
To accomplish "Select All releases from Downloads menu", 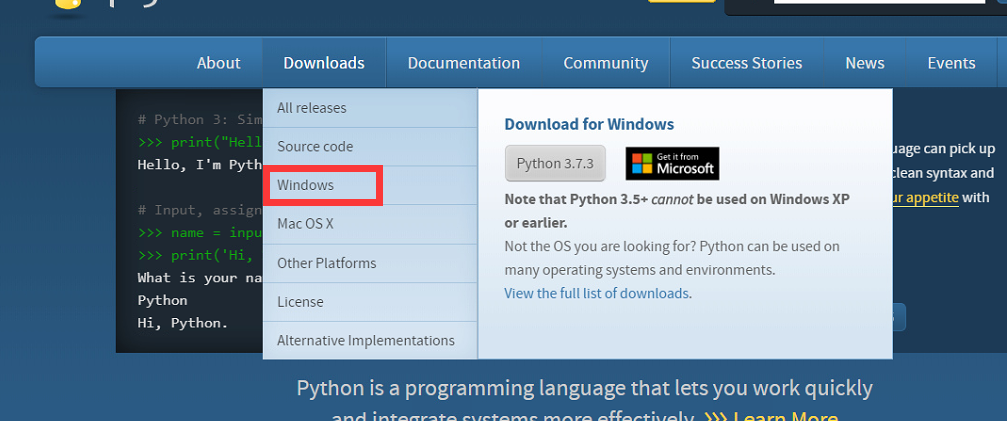I will click(312, 108).
